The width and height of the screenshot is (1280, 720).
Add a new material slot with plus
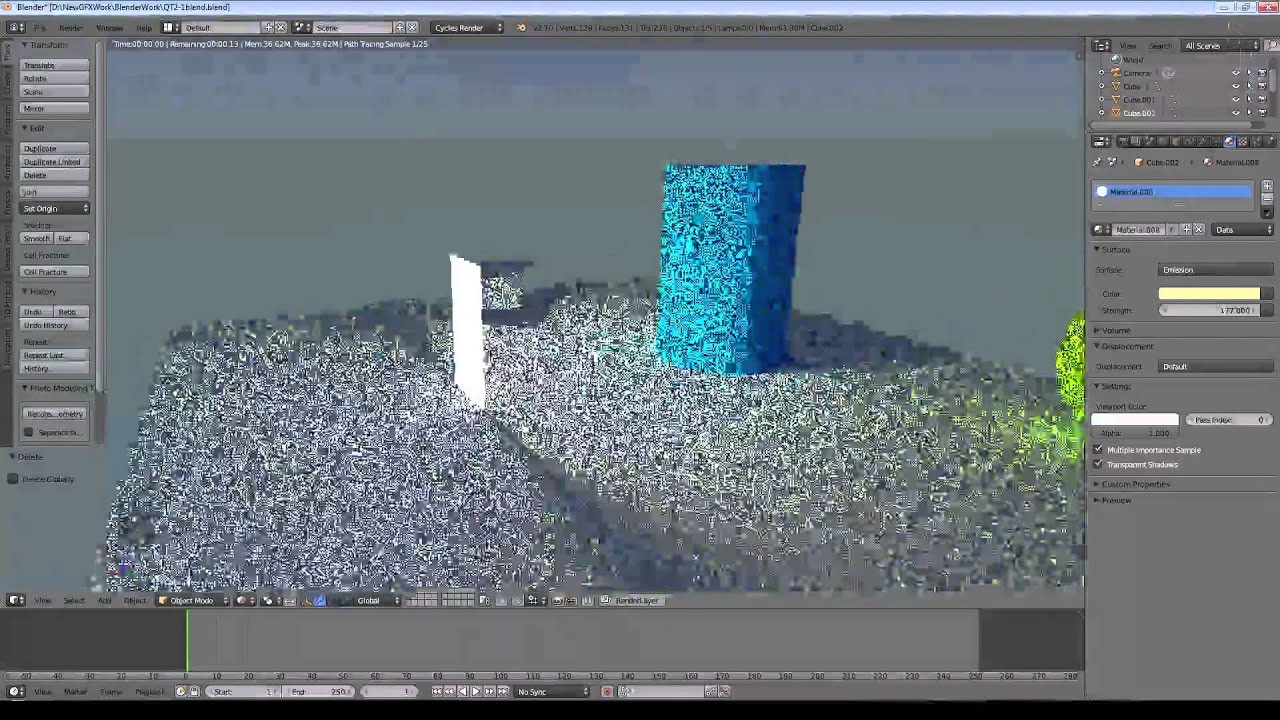tap(1267, 186)
